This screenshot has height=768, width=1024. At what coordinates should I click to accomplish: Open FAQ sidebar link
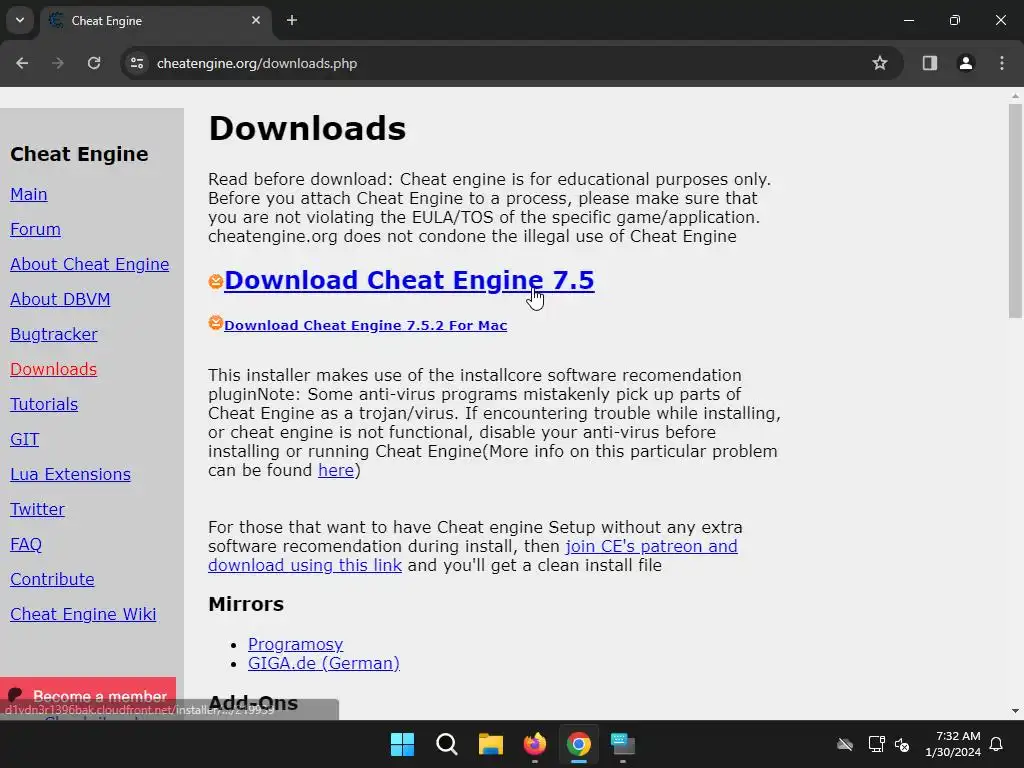coord(26,544)
